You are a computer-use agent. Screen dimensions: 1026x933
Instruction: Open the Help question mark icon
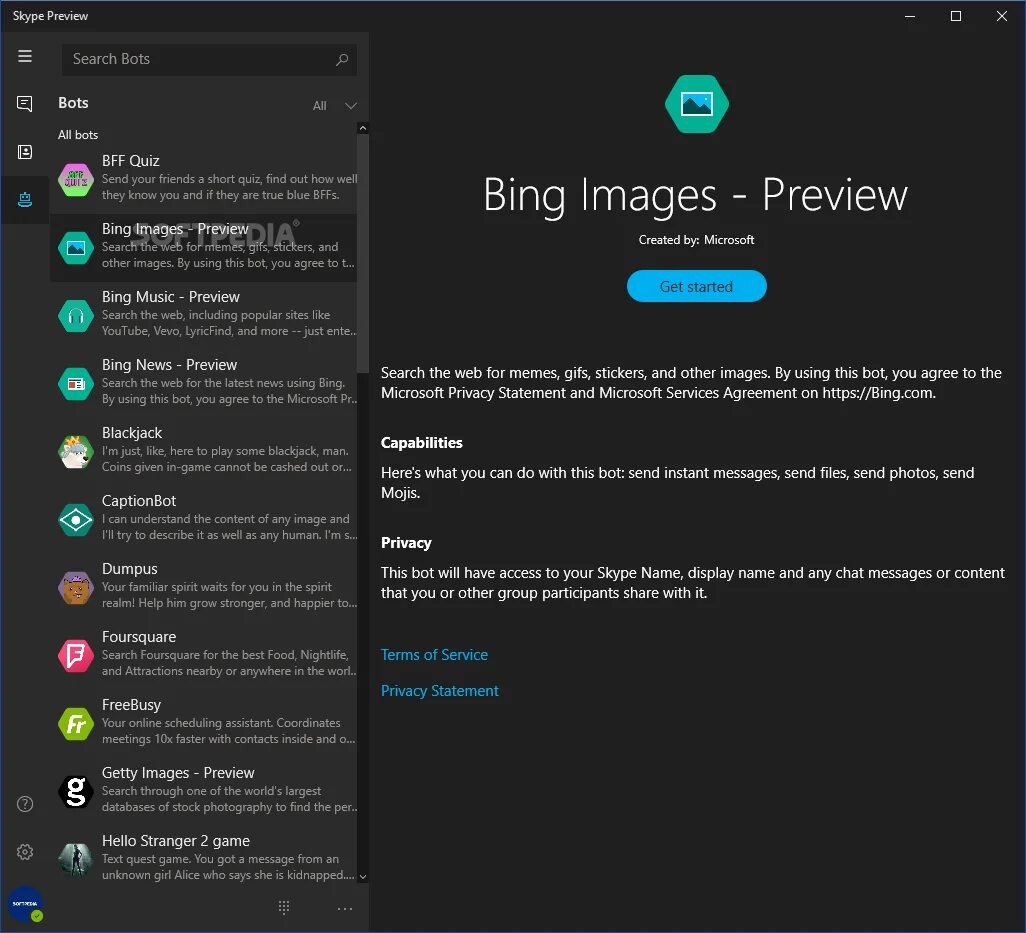tap(25, 803)
